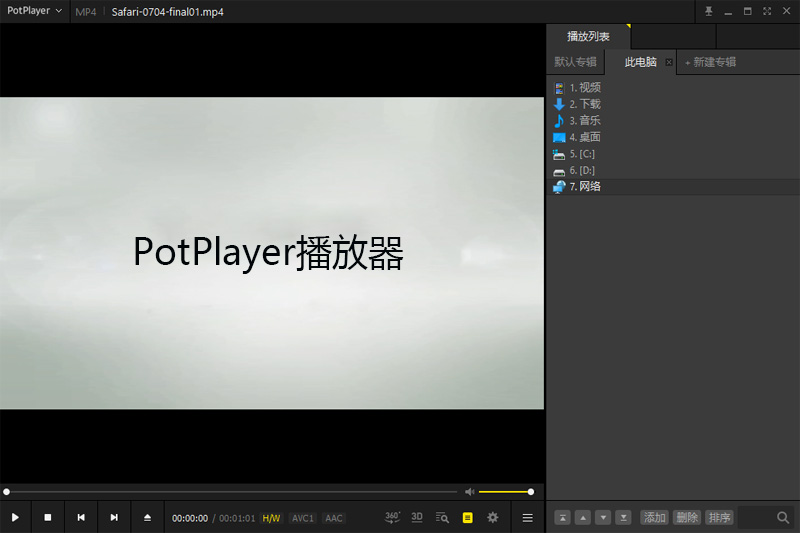Image resolution: width=800 pixels, height=533 pixels.
Task: Select the 2. 下载 playlist item
Action: pyautogui.click(x=585, y=104)
